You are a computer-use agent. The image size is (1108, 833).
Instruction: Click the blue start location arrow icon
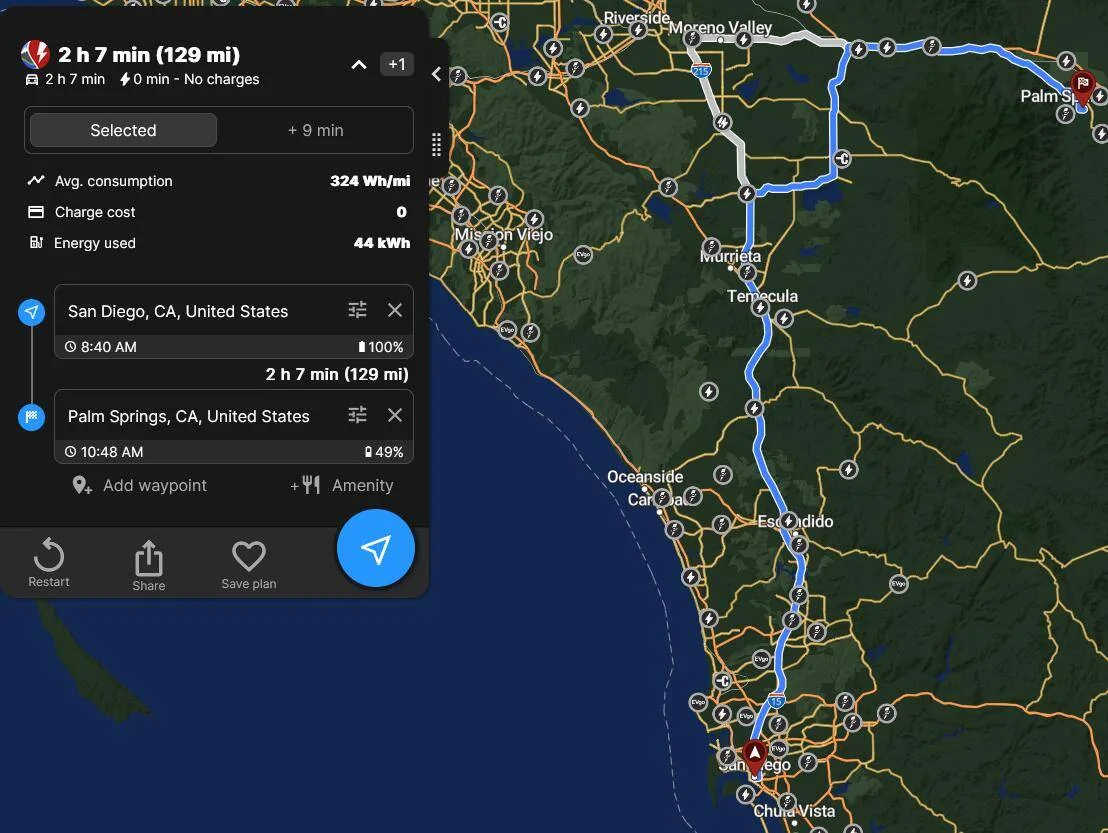(31, 312)
